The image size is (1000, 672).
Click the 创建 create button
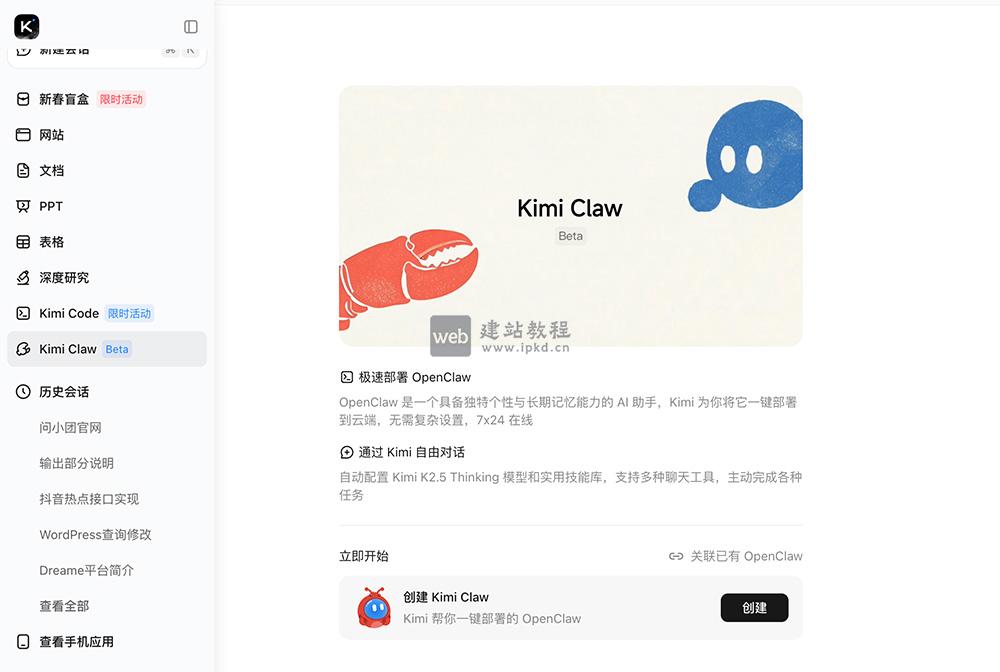click(754, 607)
